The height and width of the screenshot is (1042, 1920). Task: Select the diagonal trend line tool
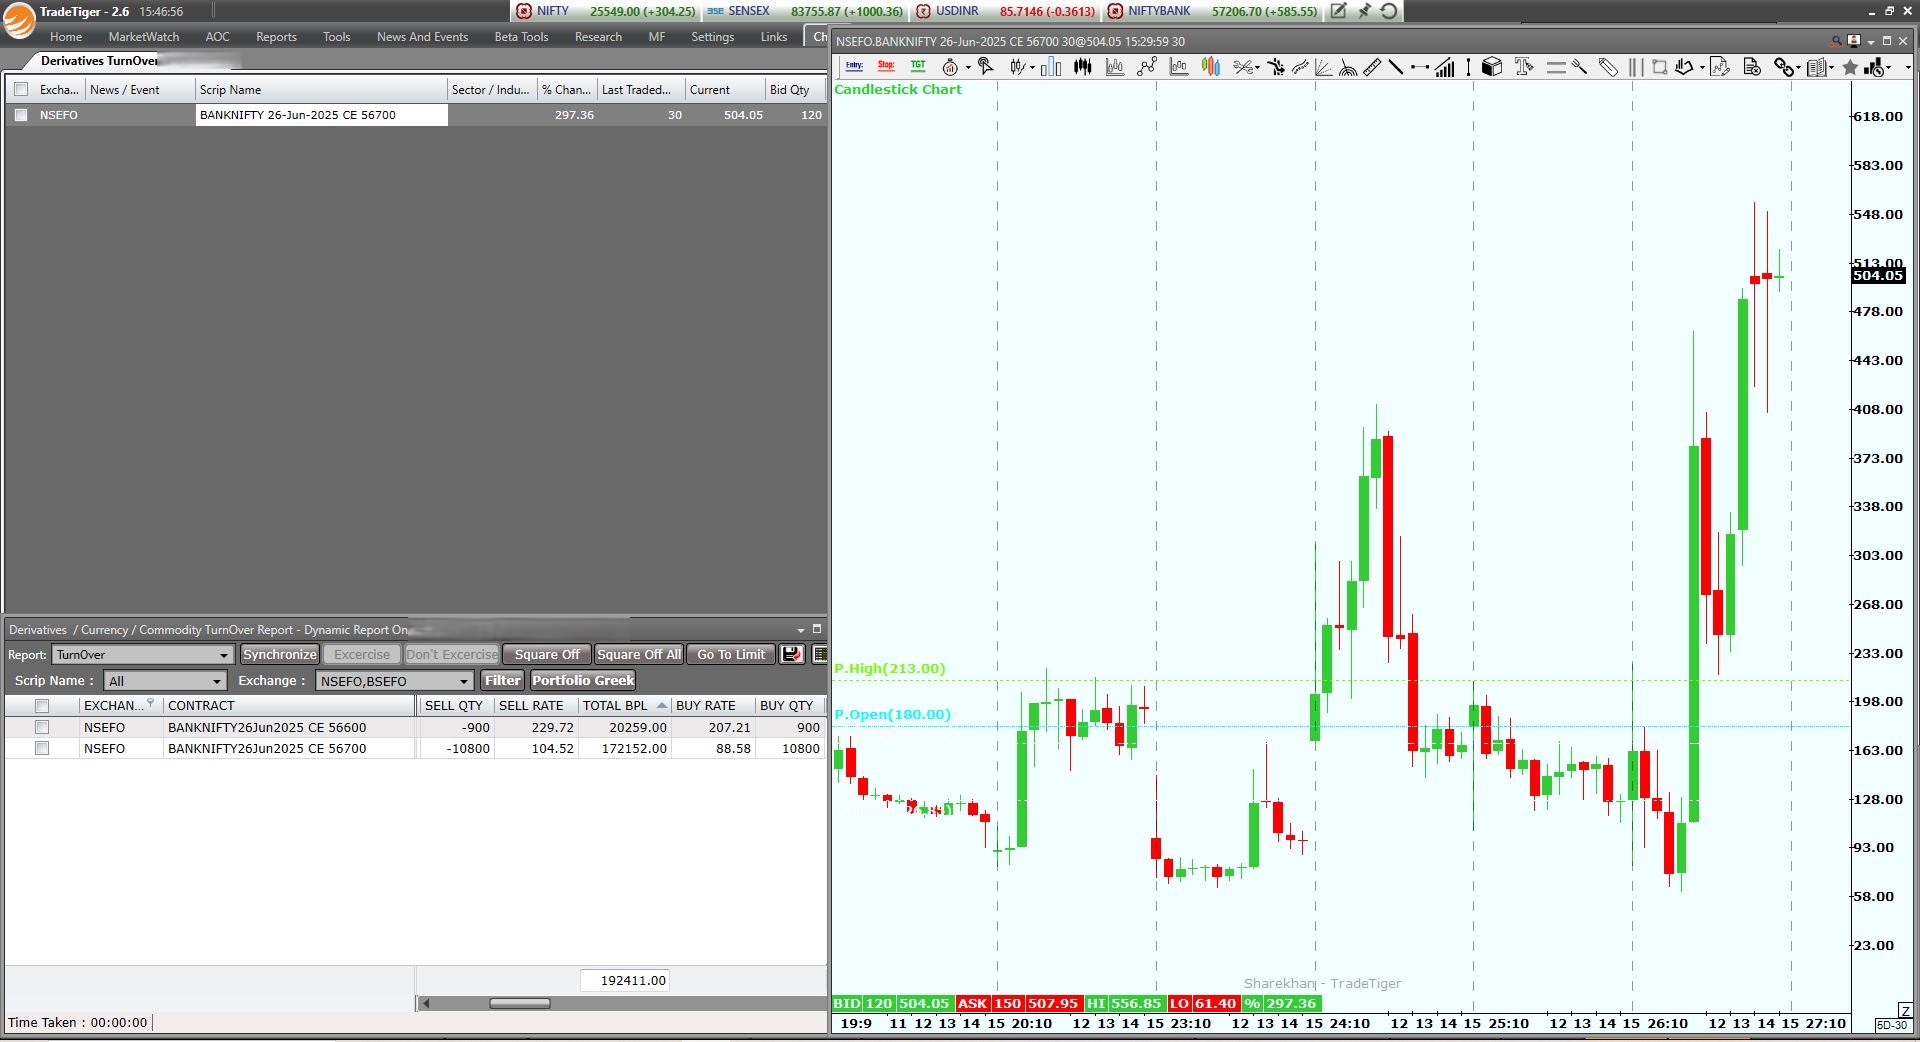click(1396, 67)
